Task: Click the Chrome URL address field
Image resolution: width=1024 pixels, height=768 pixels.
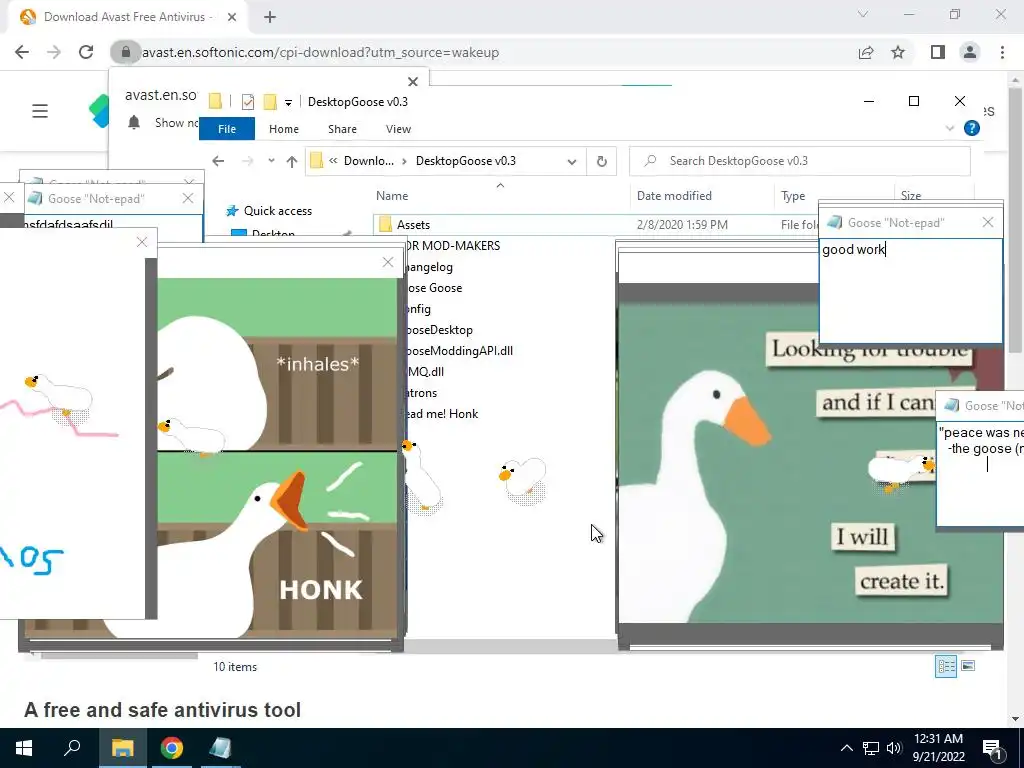Action: 480,52
